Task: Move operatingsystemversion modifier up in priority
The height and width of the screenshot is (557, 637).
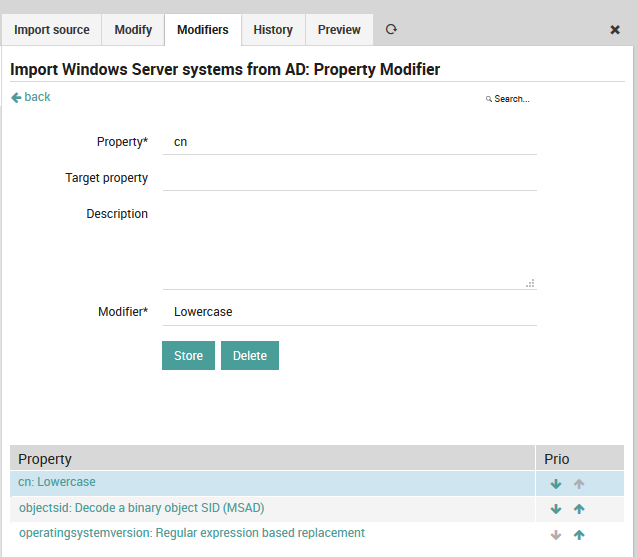Action: (x=579, y=535)
